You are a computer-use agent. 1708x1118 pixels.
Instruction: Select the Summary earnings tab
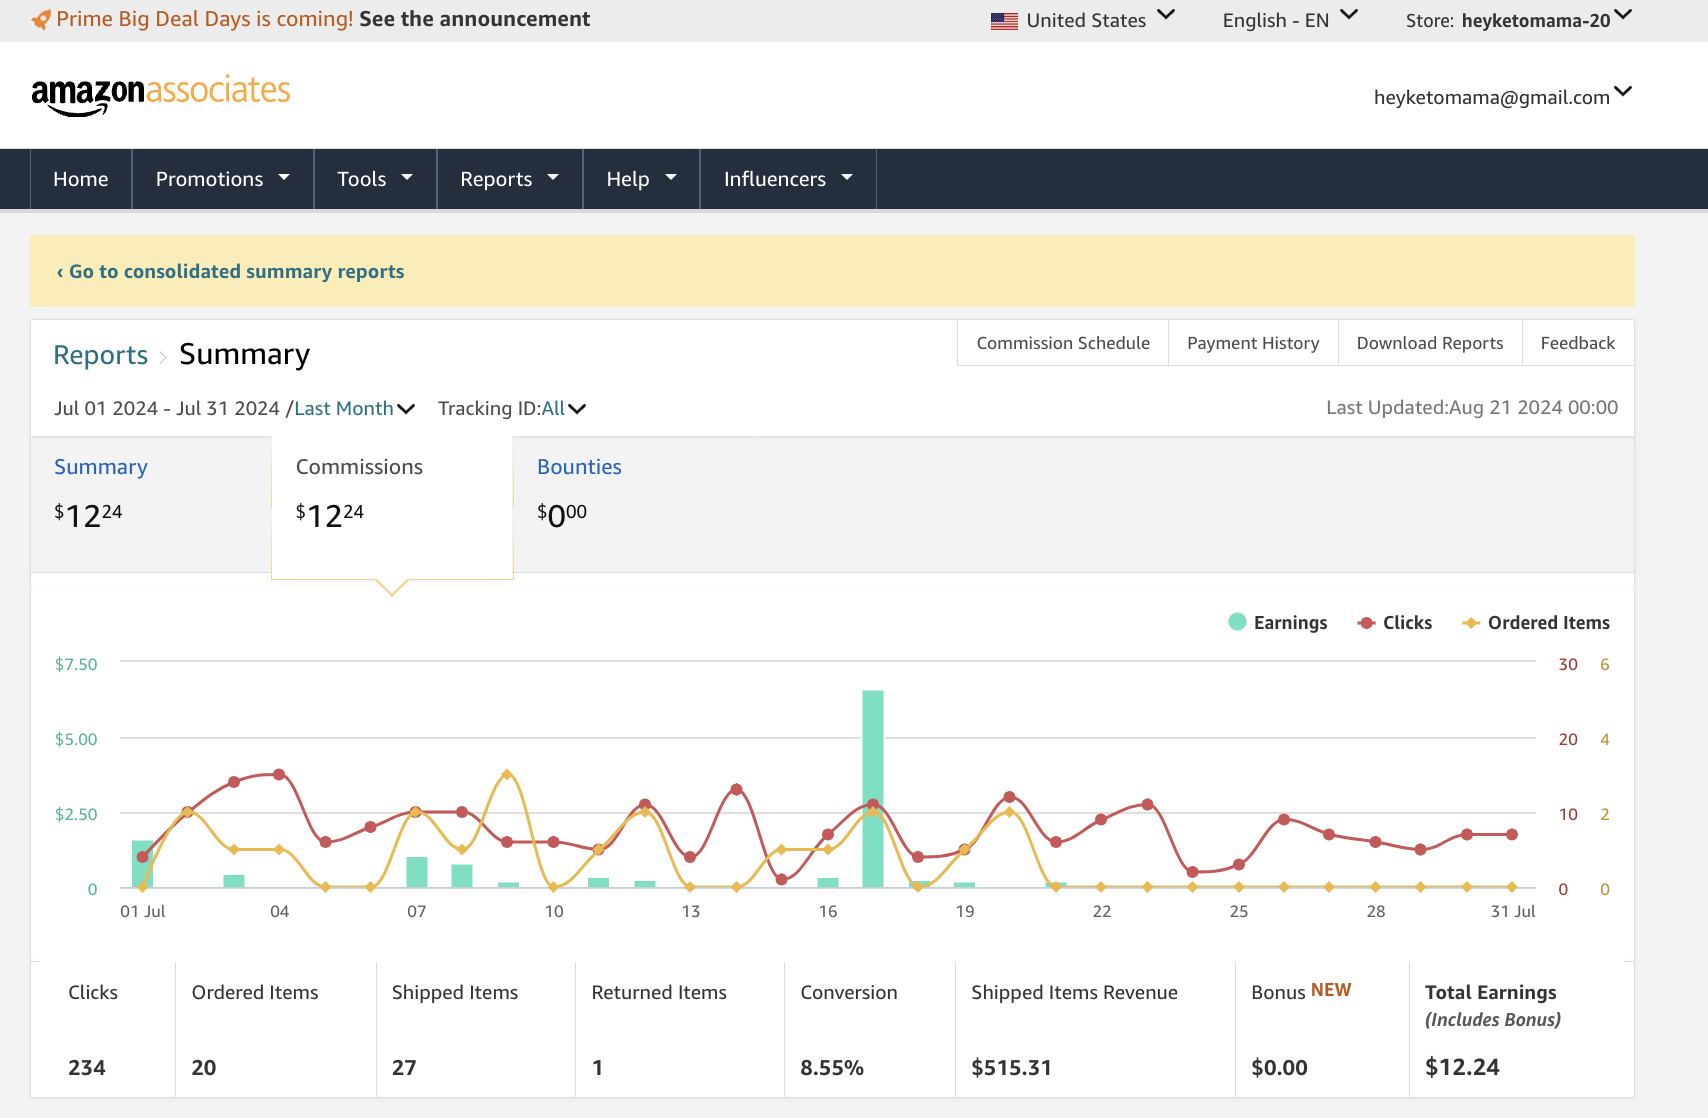150,504
